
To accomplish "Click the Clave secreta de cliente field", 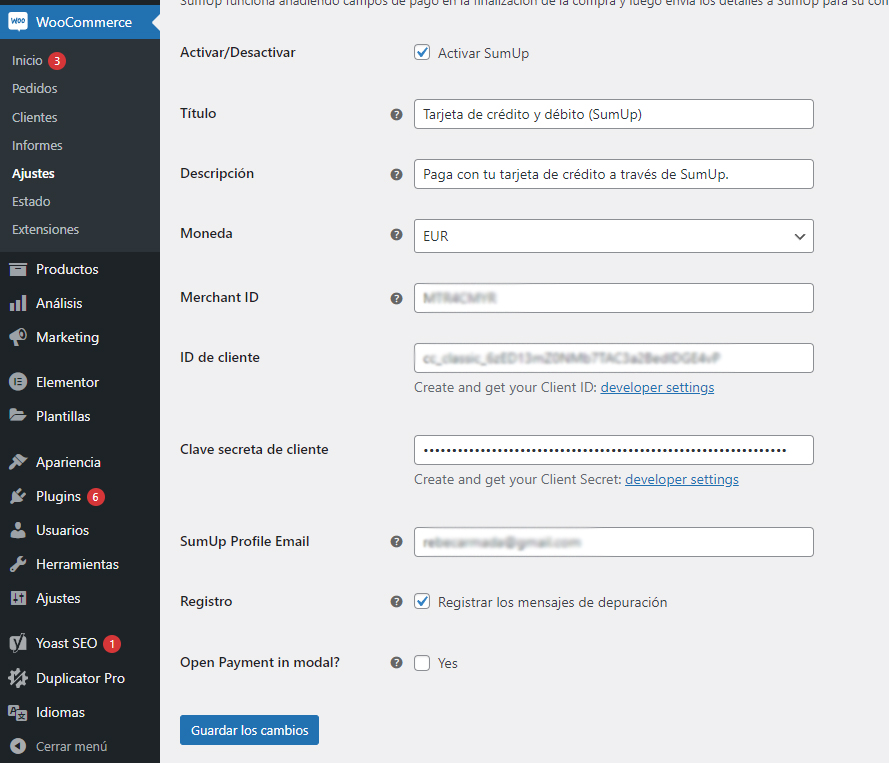I will coord(613,450).
